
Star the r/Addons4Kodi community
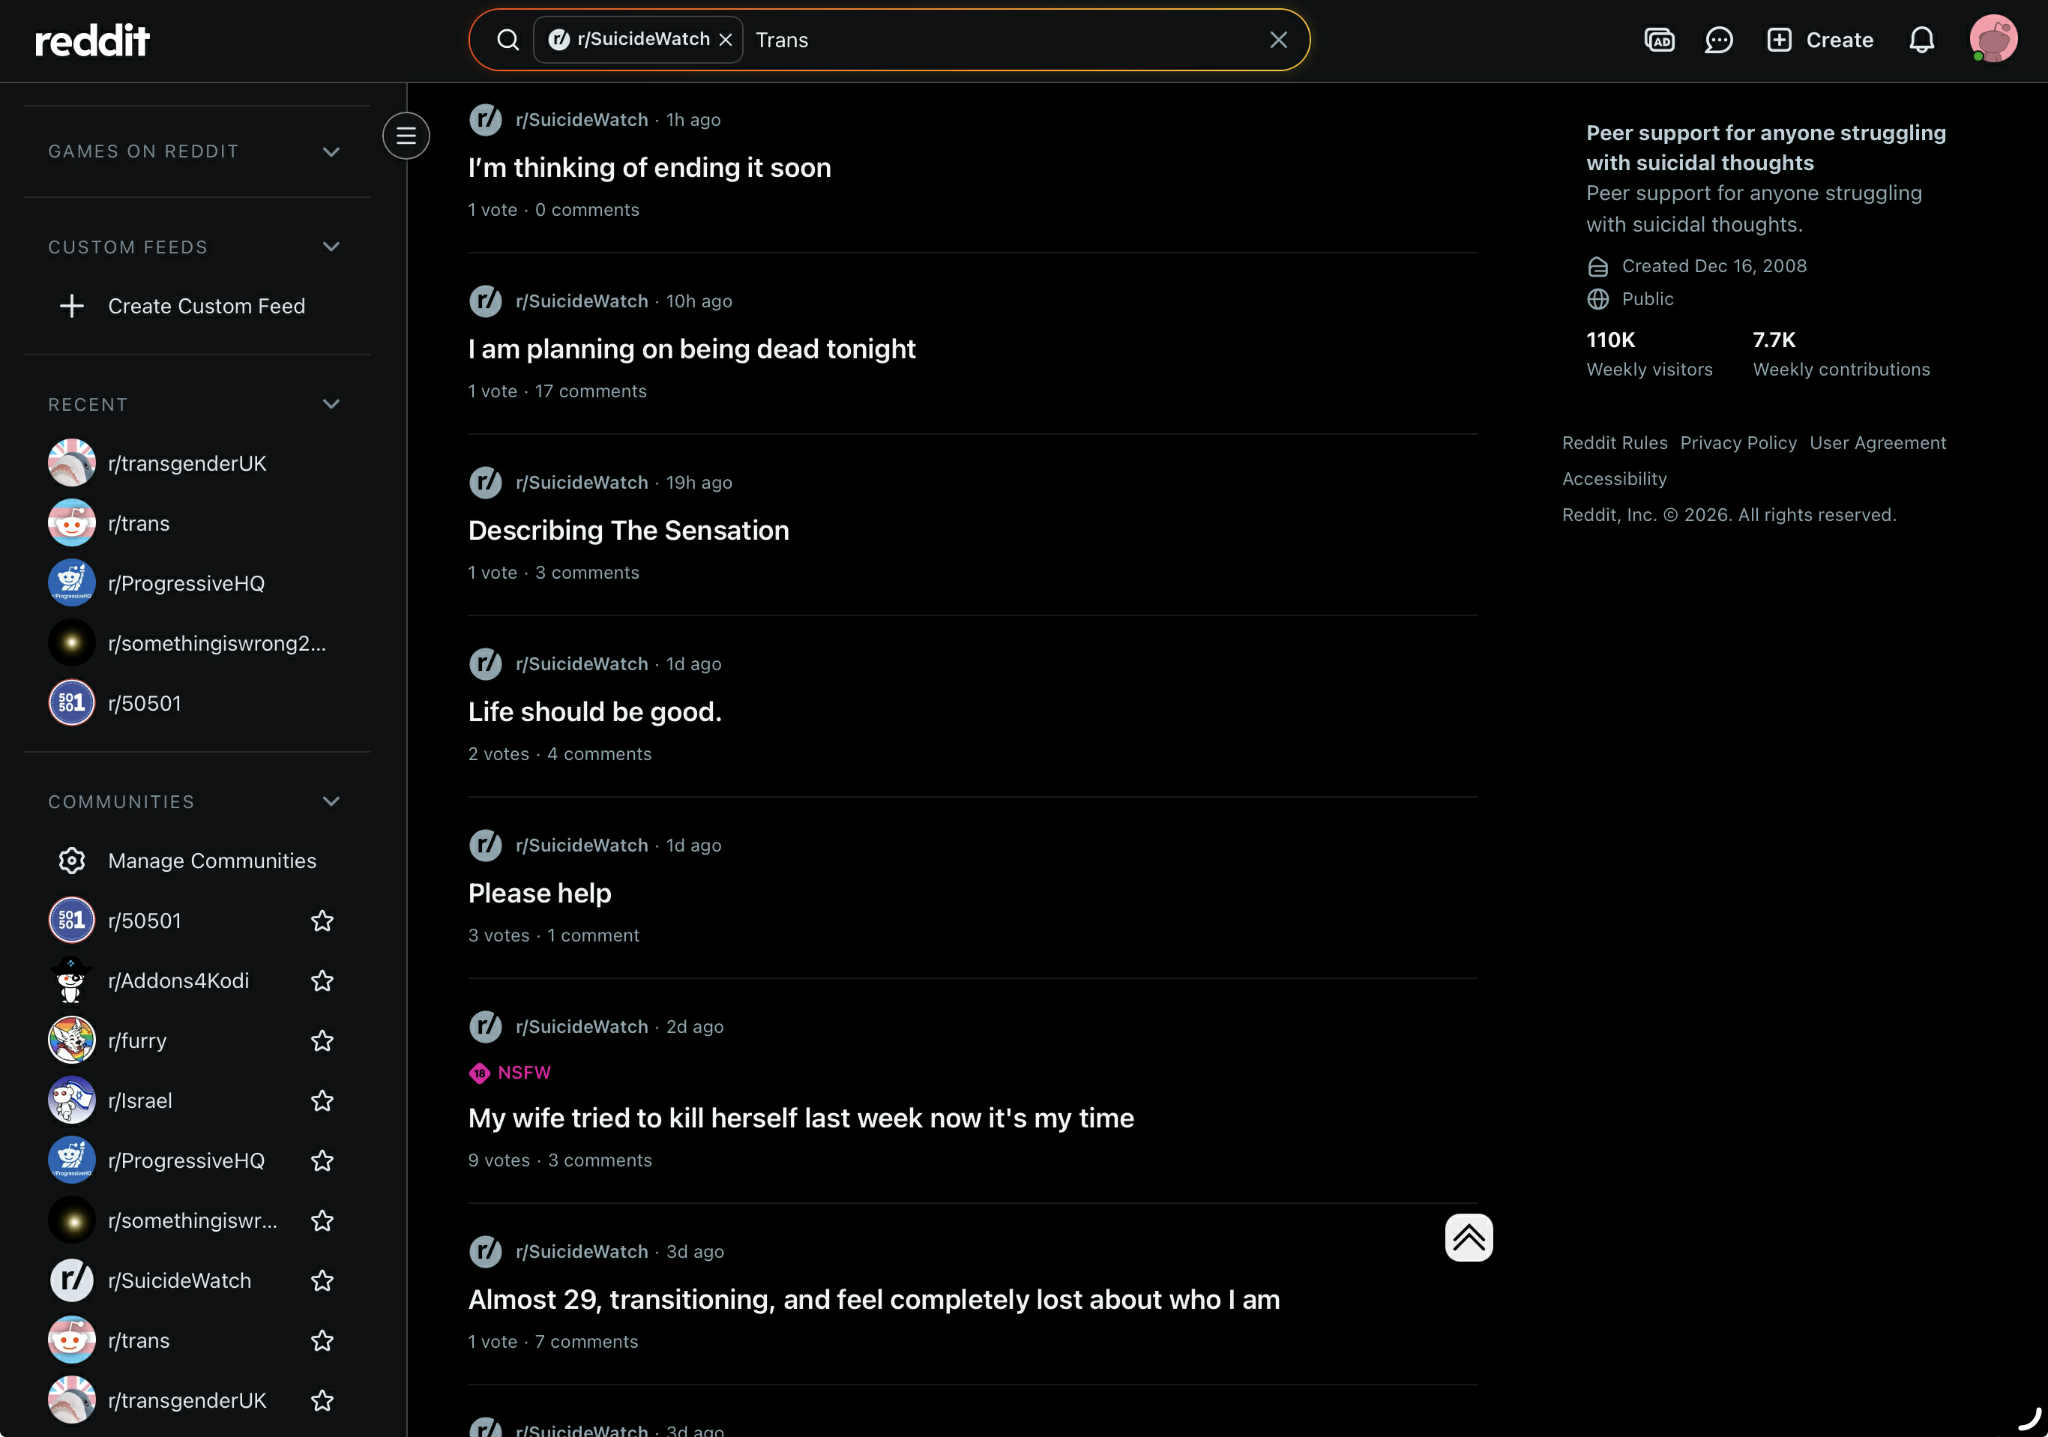coord(322,981)
